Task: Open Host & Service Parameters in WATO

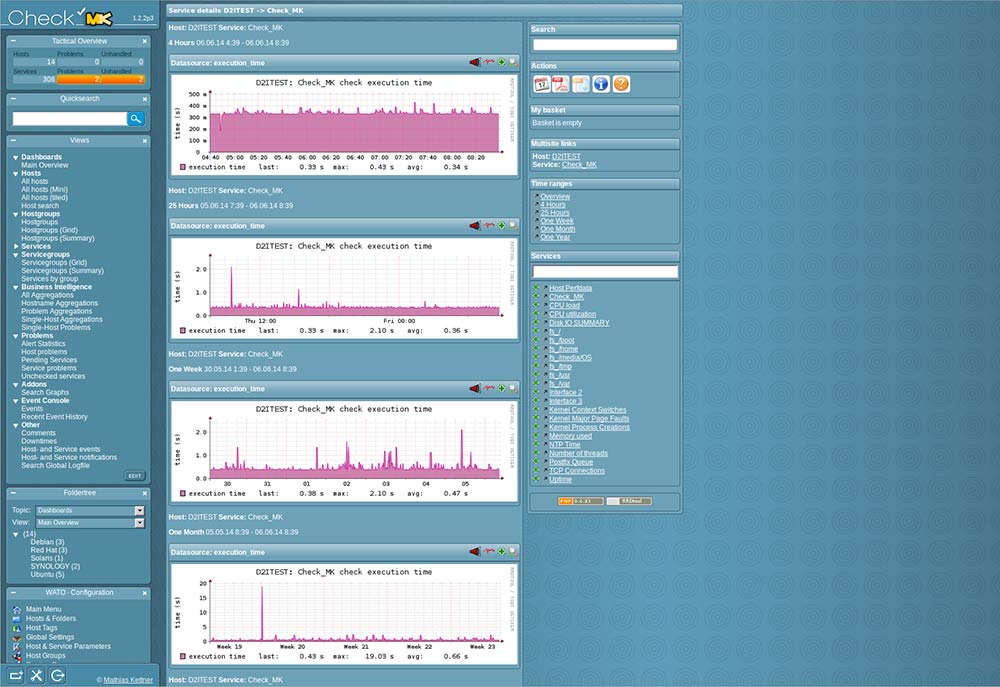Action: pos(68,646)
